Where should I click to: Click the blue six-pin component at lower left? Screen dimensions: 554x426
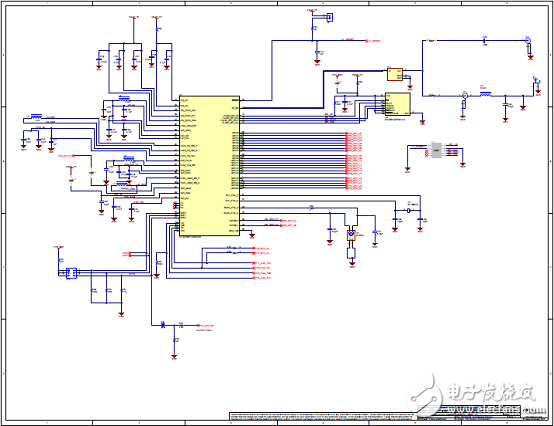[71, 273]
